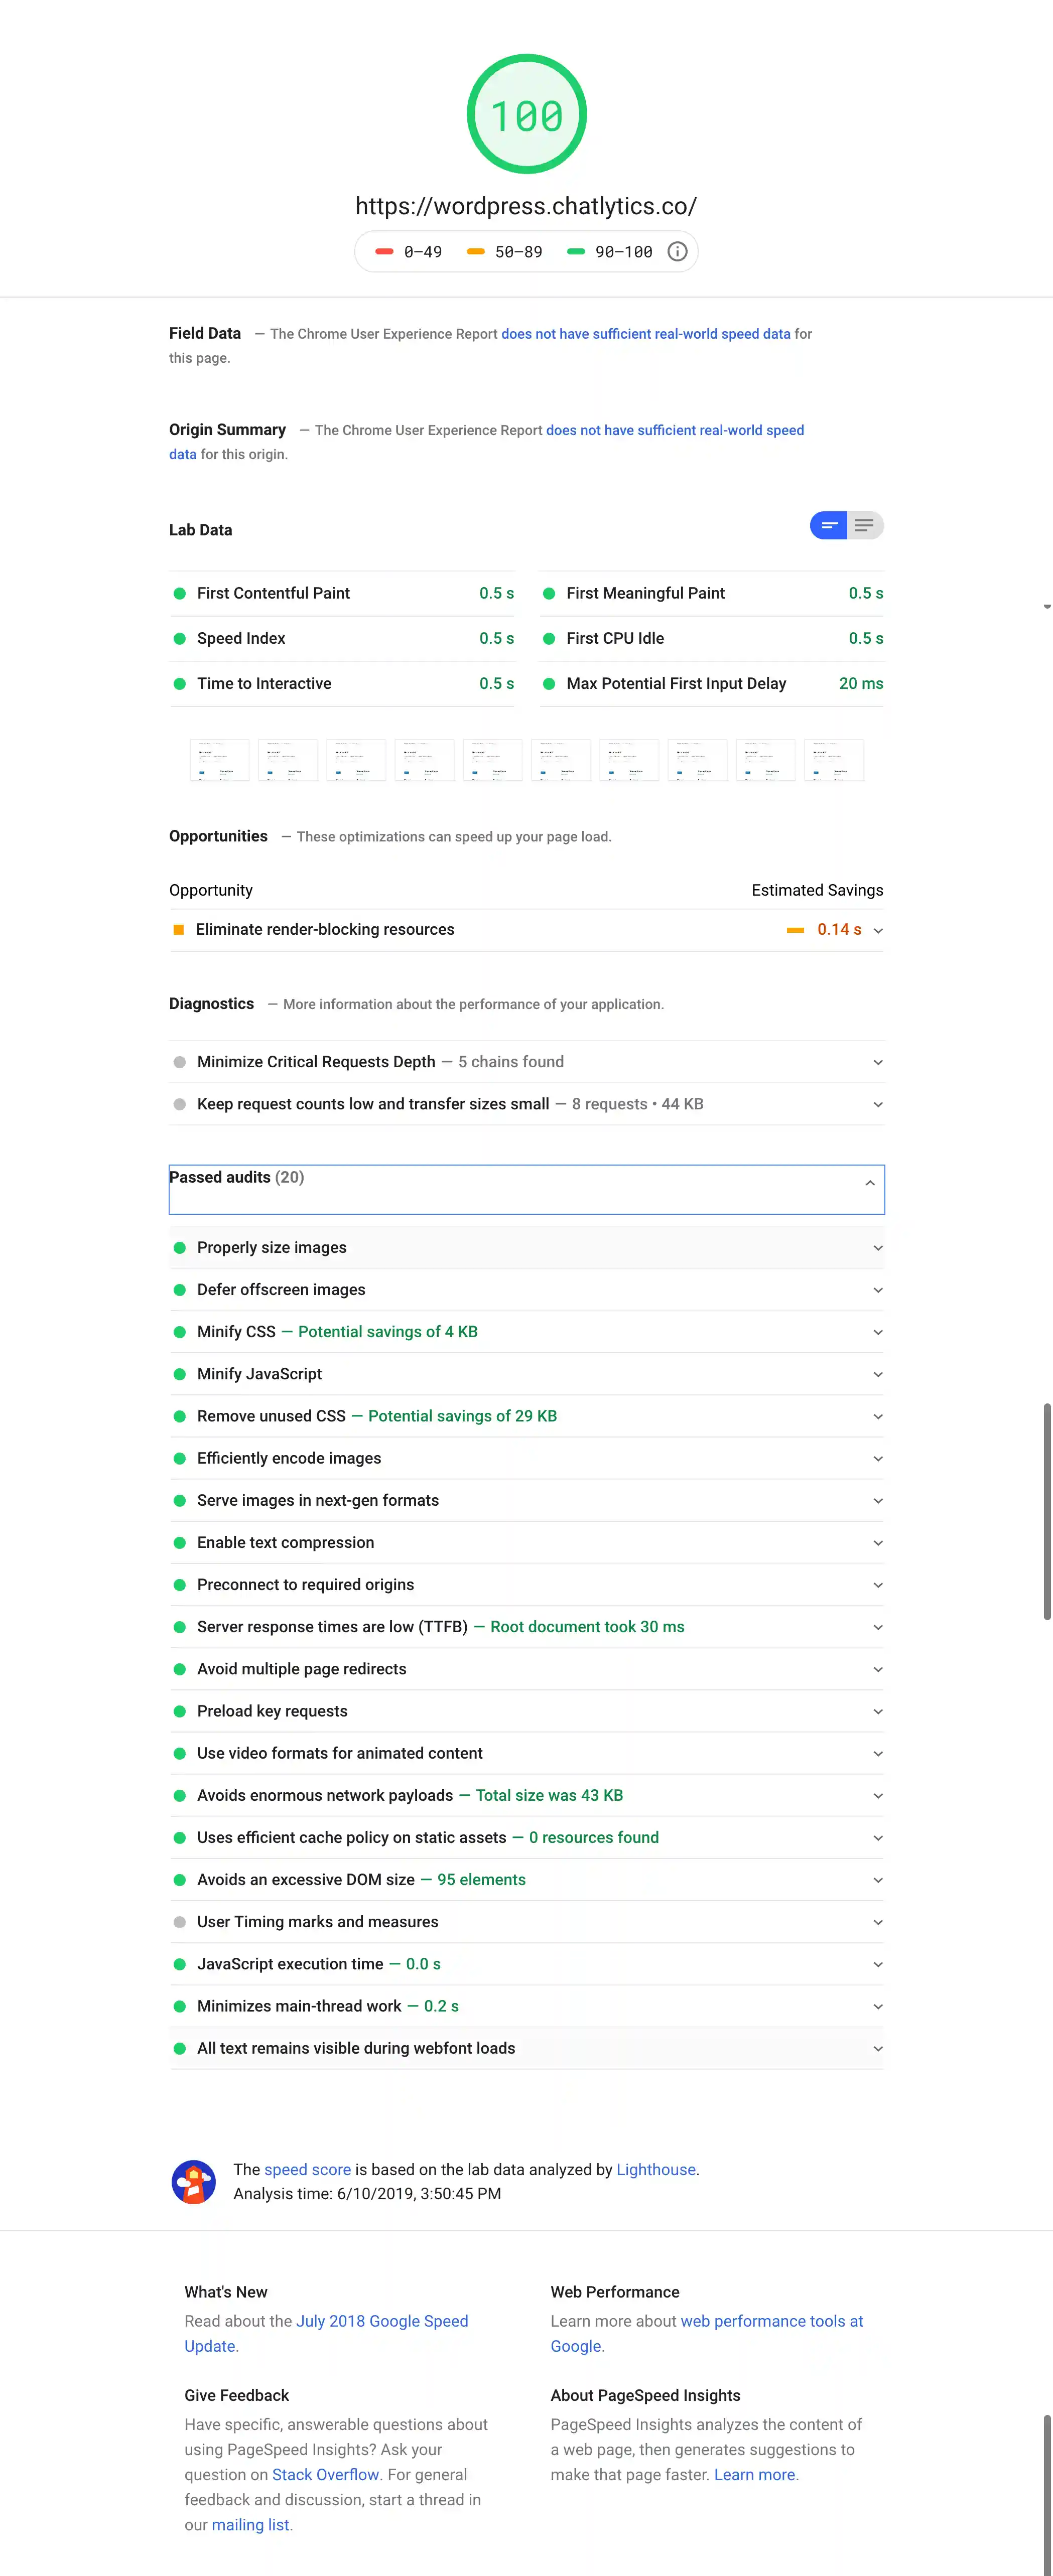The height and width of the screenshot is (2576, 1053).
Task: Click the gray dot beside User Timing marks audit
Action: pyautogui.click(x=180, y=1921)
